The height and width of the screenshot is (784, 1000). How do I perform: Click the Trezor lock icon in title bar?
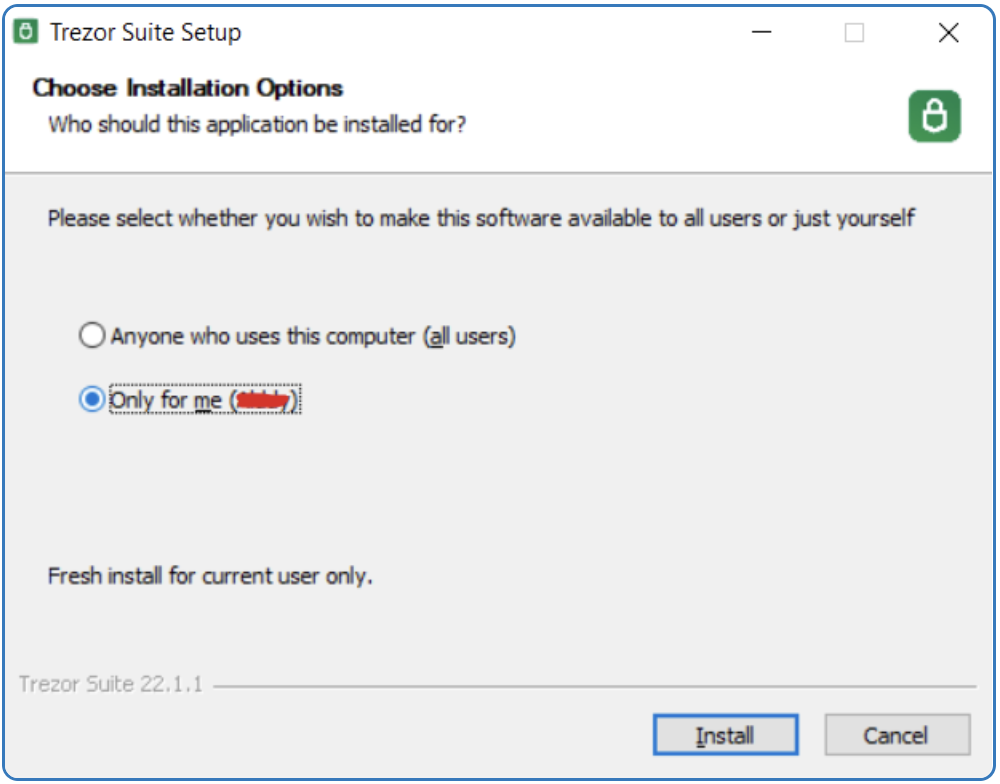click(x=26, y=31)
